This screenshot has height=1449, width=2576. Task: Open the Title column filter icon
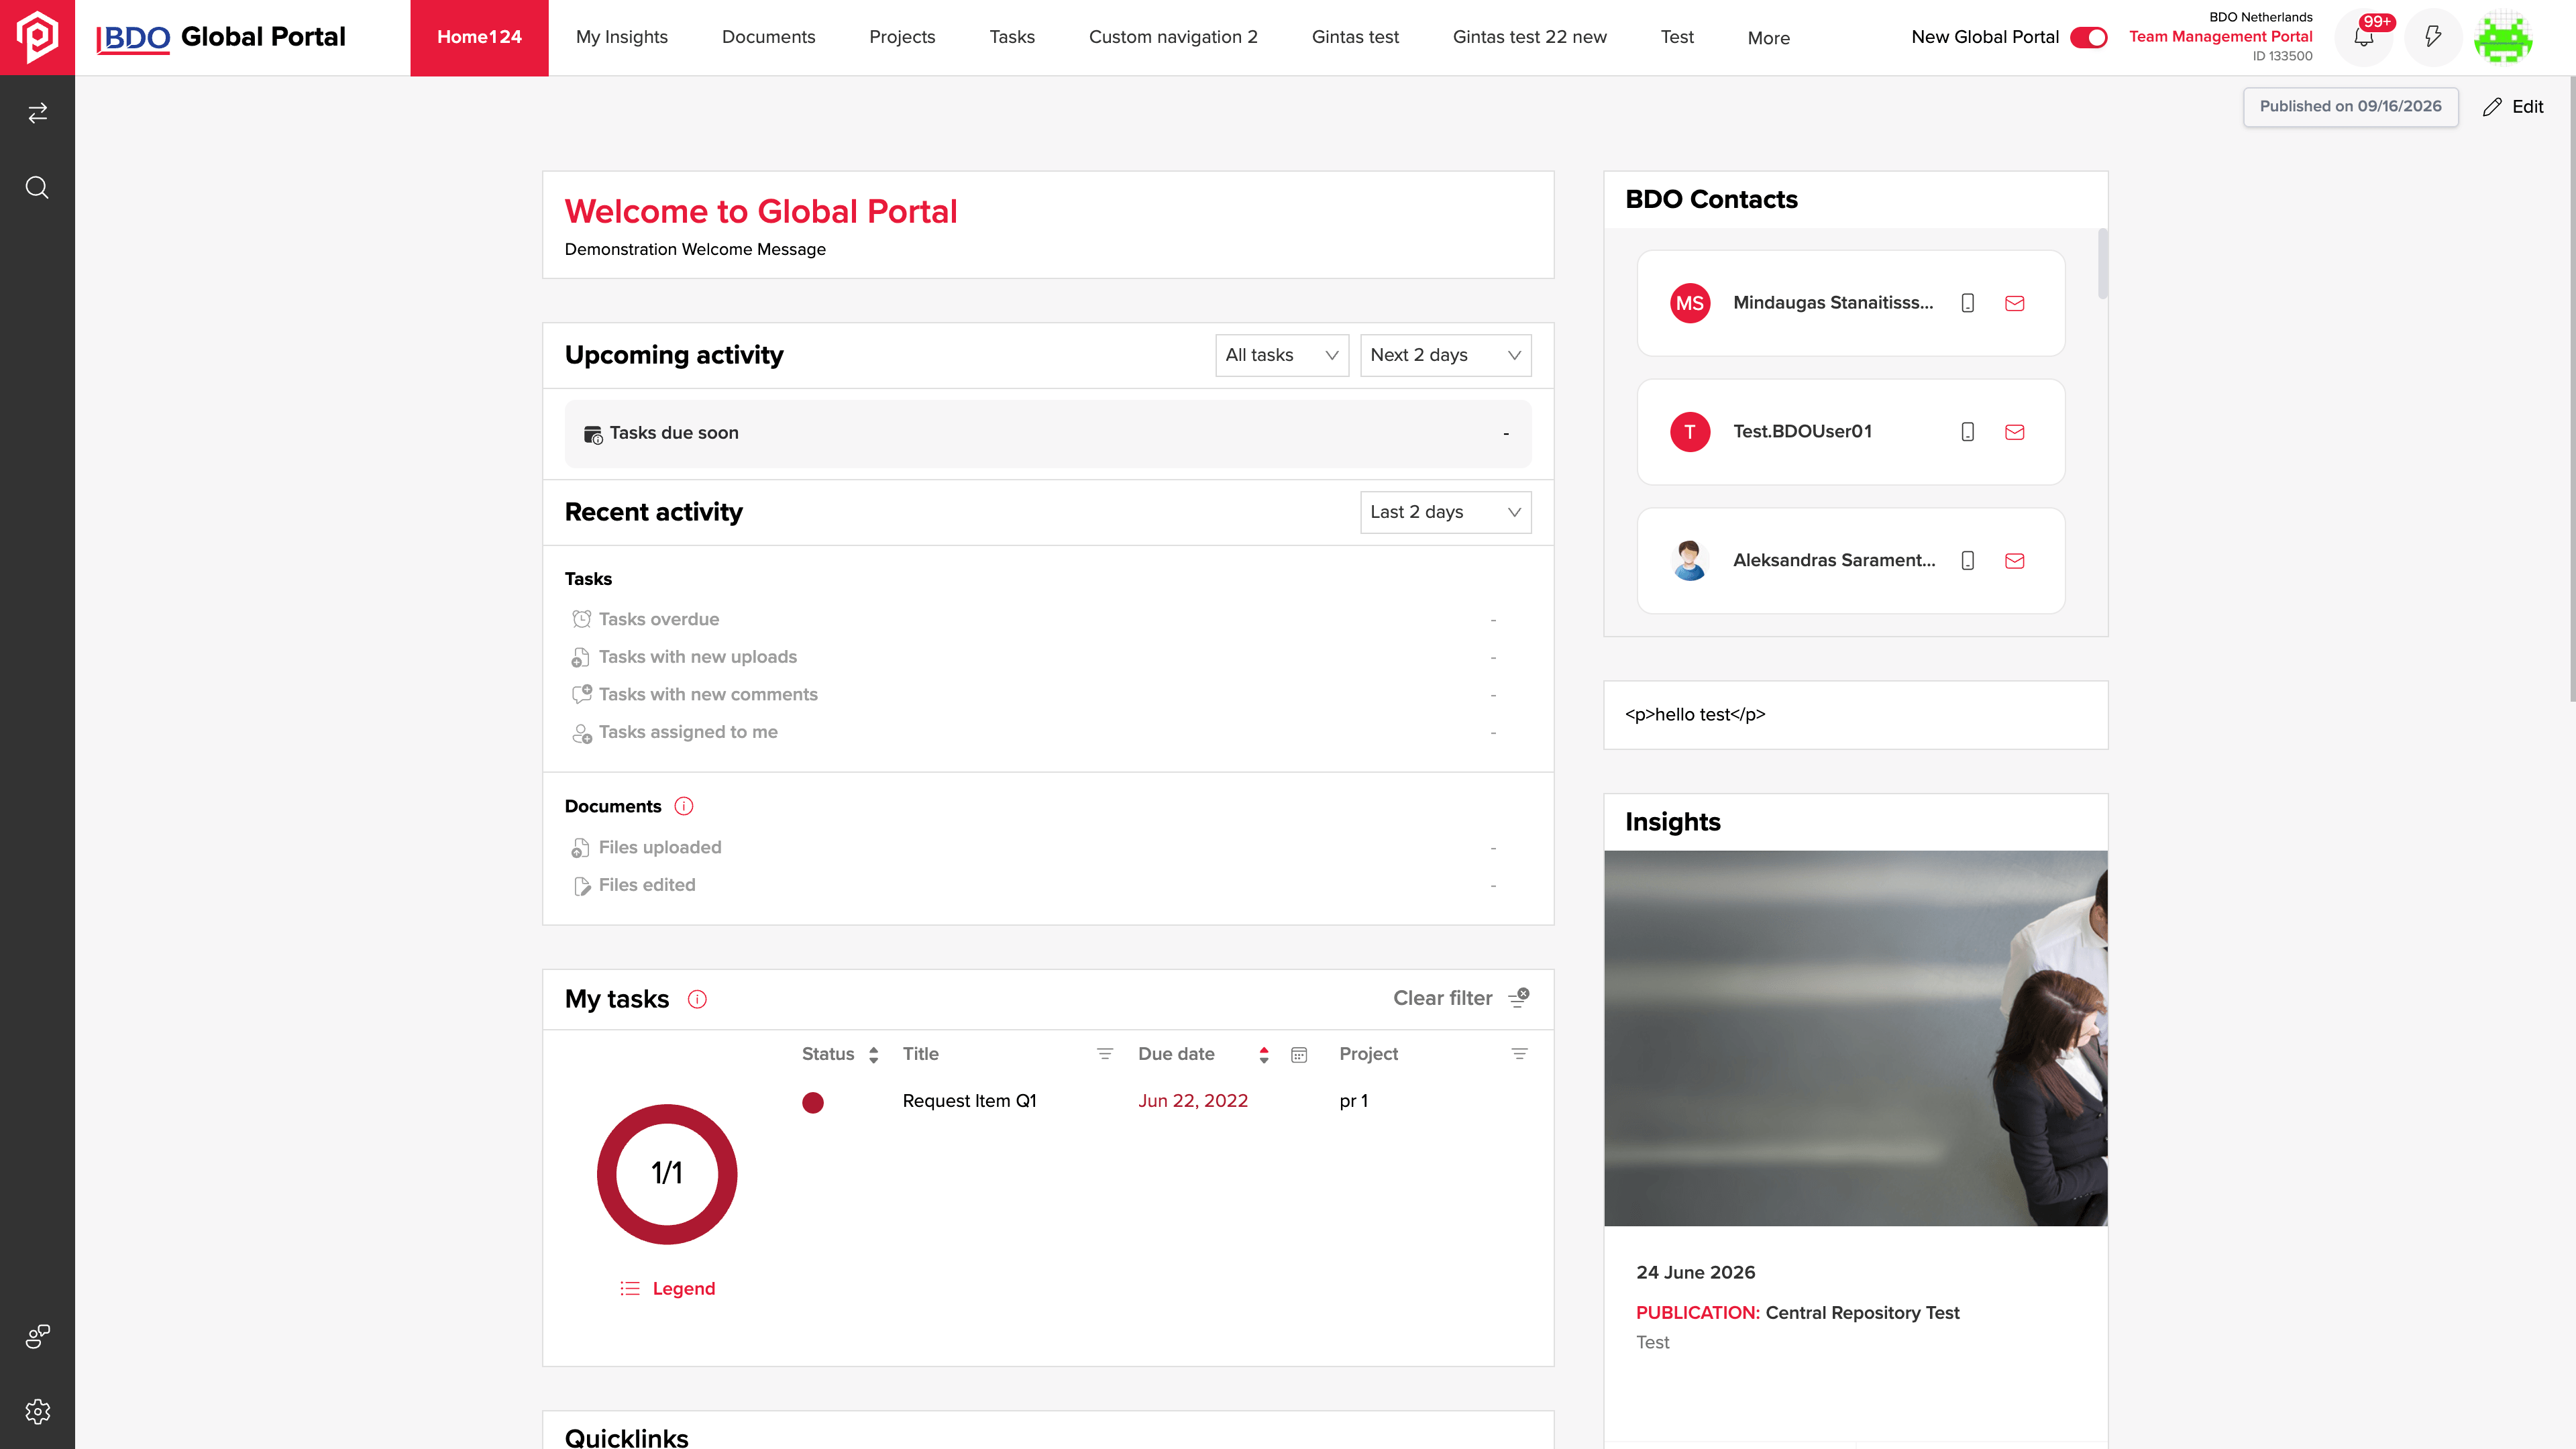(1105, 1054)
